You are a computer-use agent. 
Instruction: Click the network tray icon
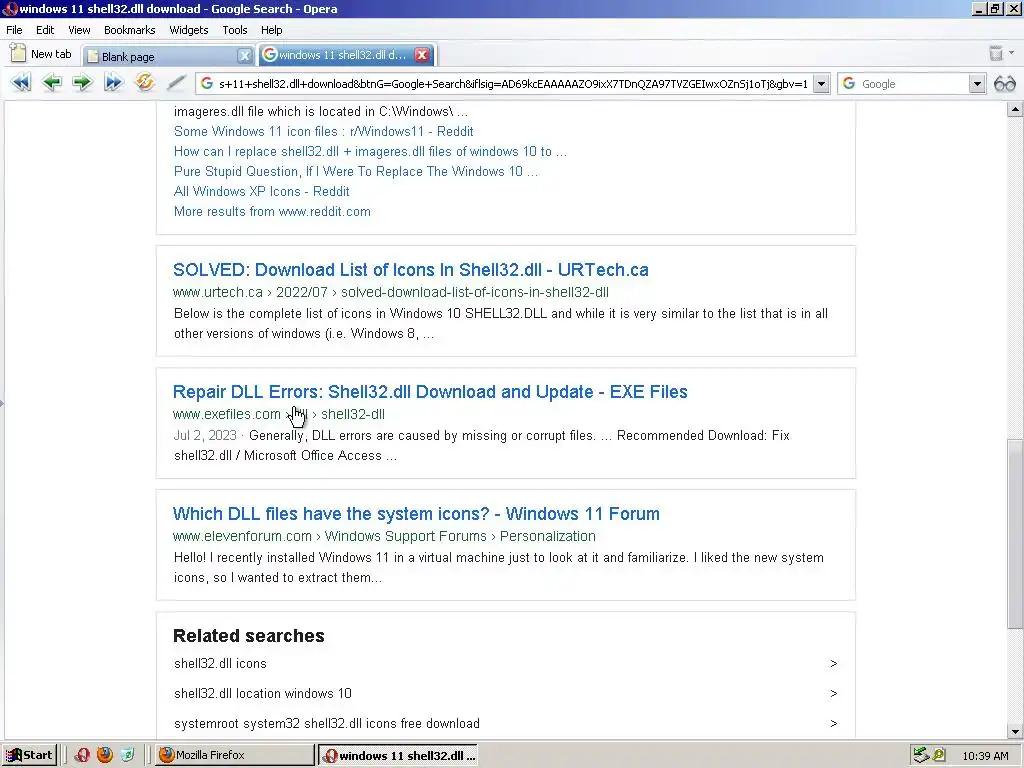coord(921,756)
